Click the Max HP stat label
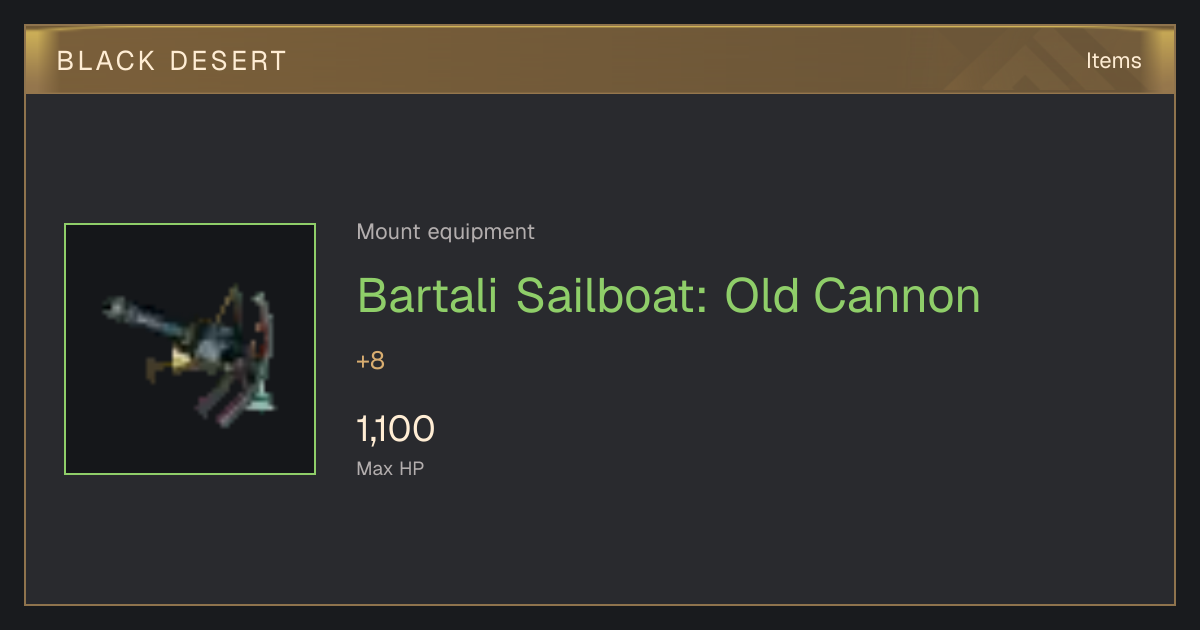Image resolution: width=1200 pixels, height=630 pixels. point(390,468)
